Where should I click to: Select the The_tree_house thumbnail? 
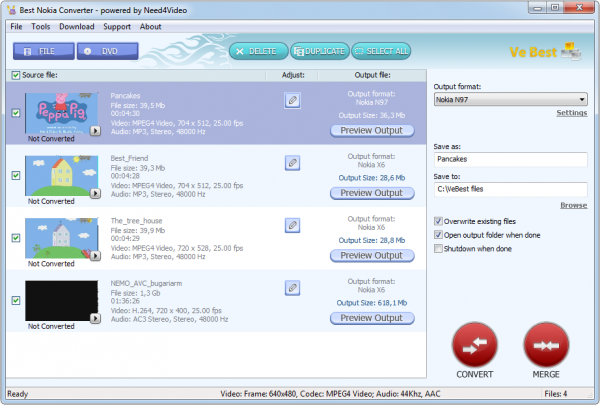(61, 238)
